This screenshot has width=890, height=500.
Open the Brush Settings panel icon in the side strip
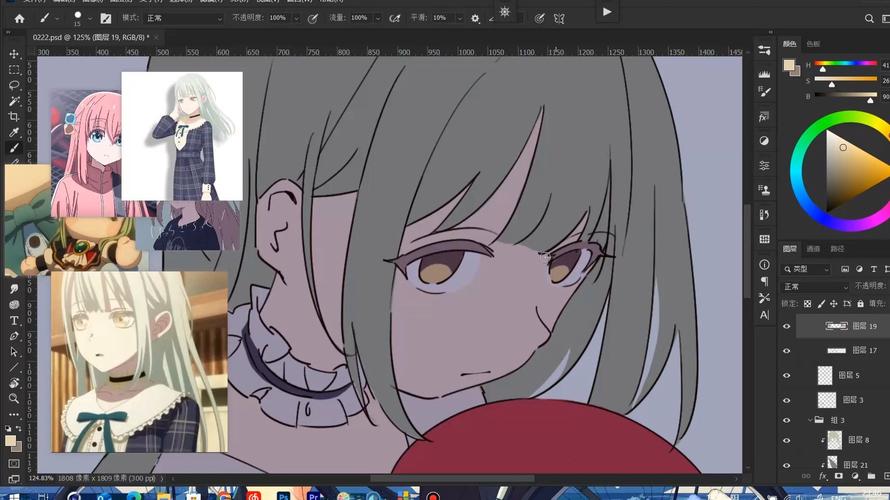(x=765, y=91)
